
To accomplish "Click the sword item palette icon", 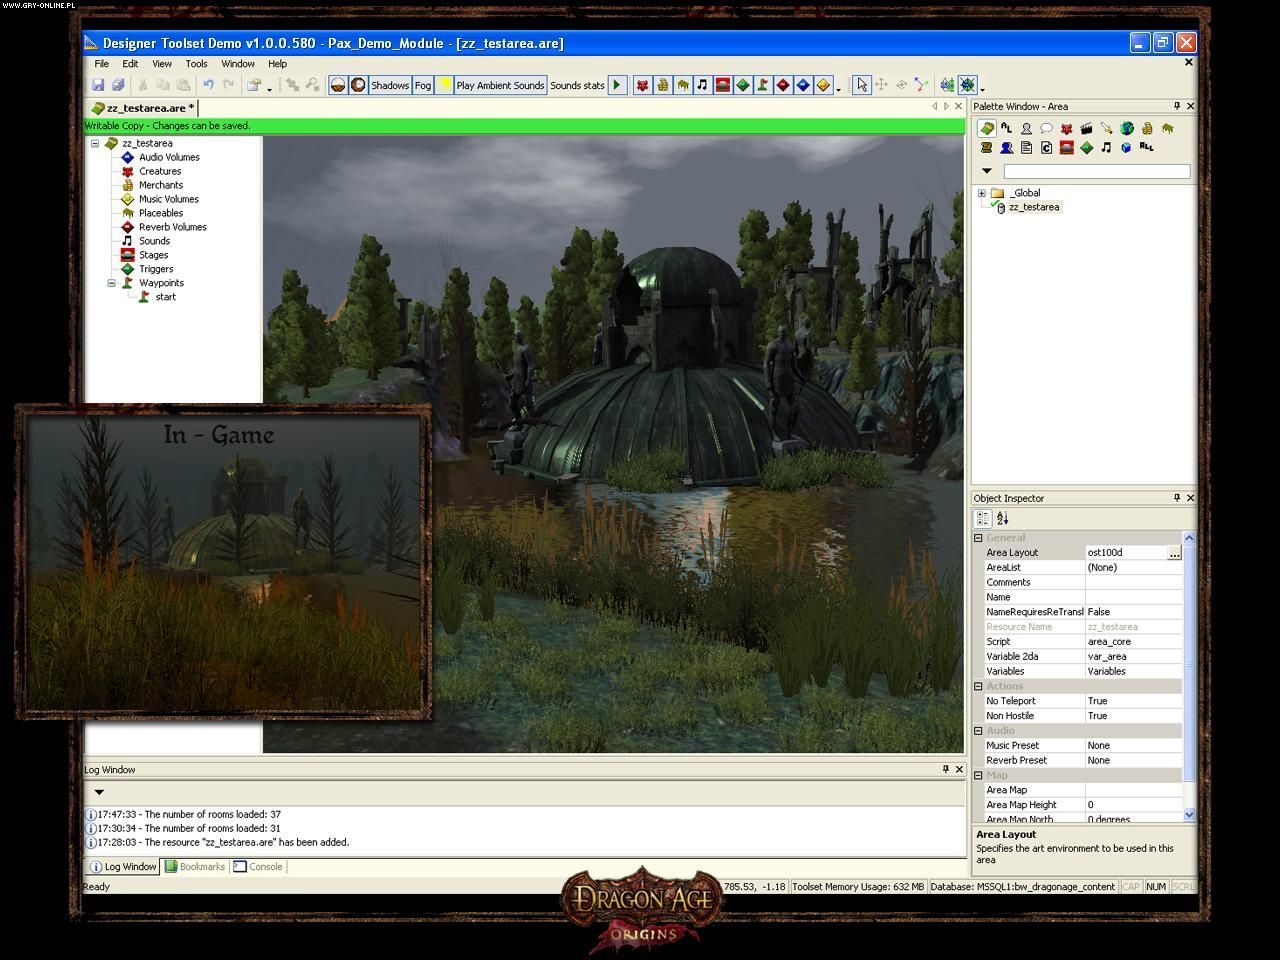I will click(1106, 128).
